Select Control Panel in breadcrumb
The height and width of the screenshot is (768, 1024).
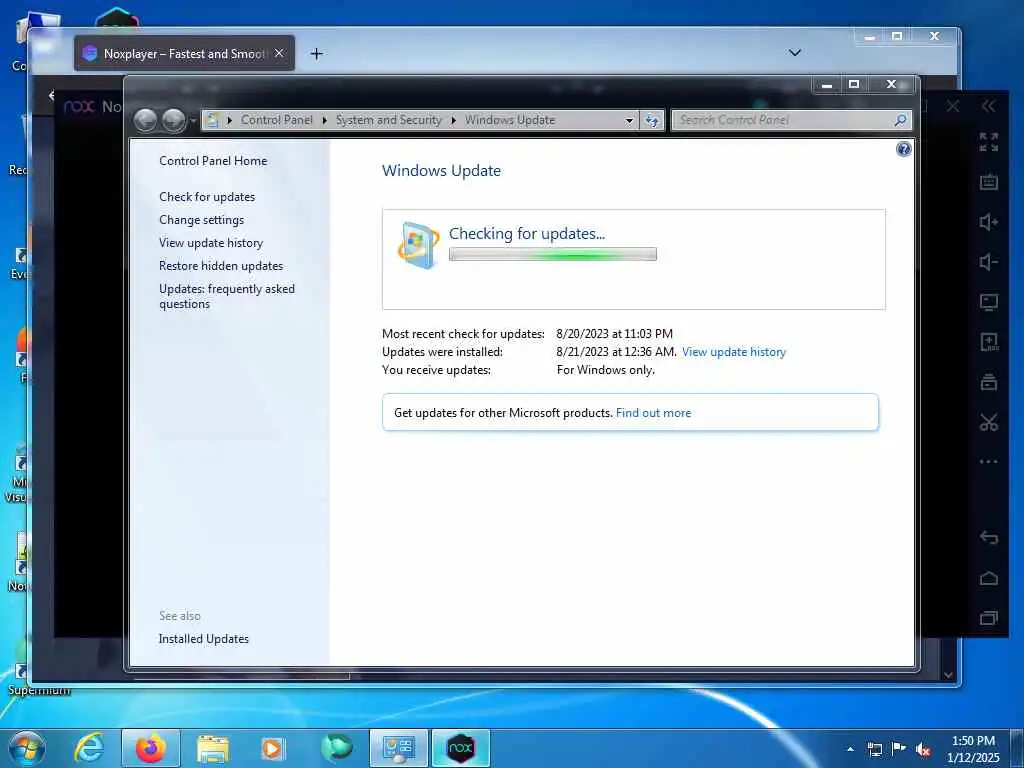(x=276, y=120)
